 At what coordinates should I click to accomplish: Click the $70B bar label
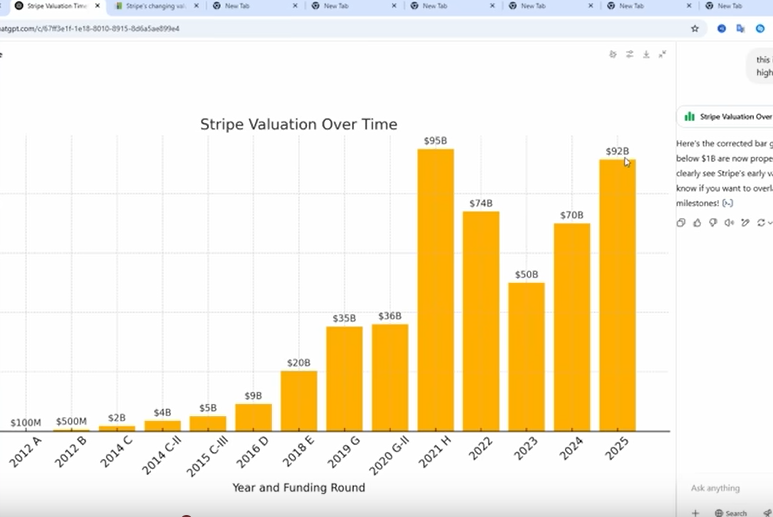572,215
